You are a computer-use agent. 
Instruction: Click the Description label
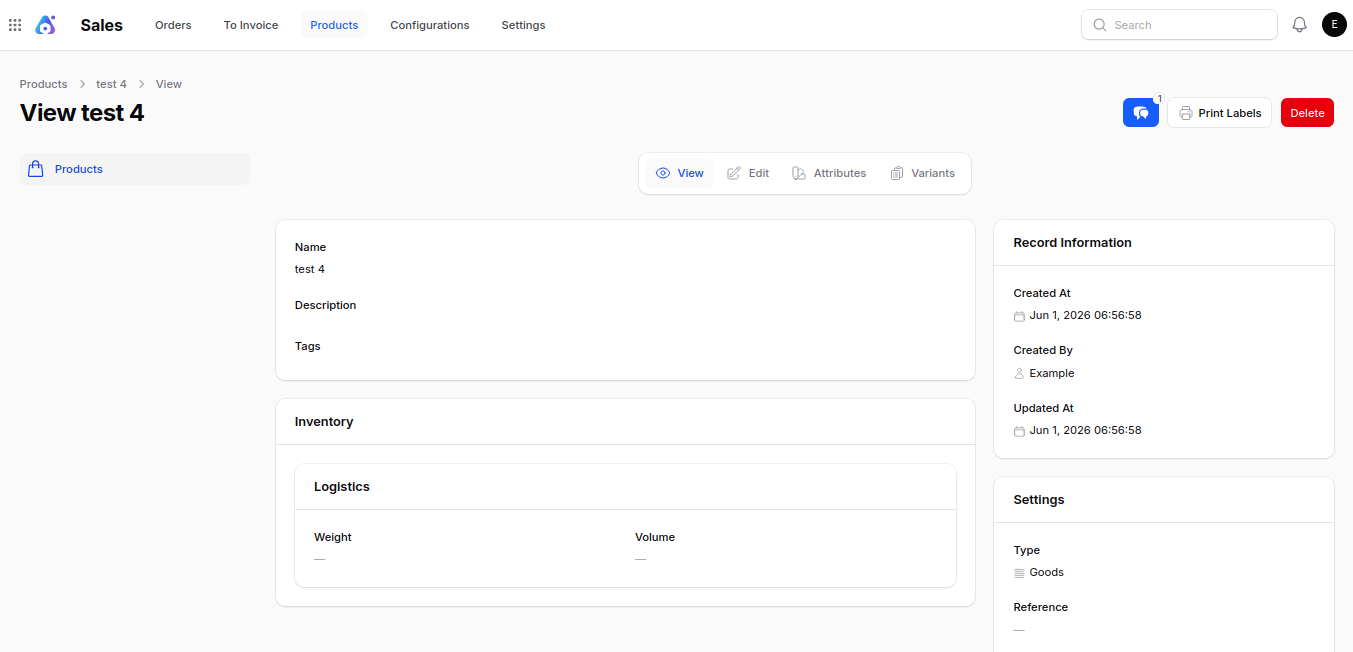tap(325, 305)
